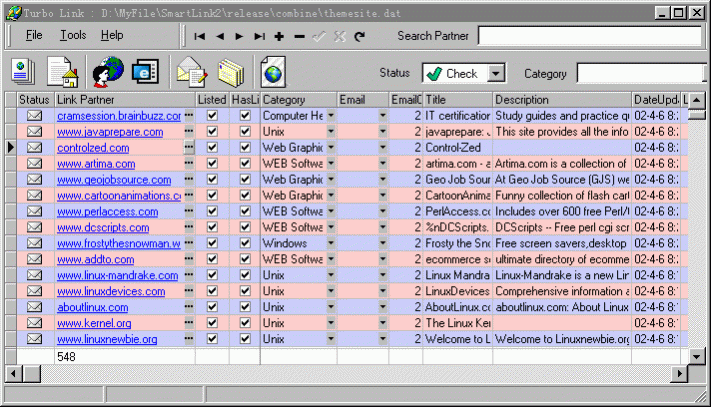Open the File menu
Image resolution: width=711 pixels, height=407 pixels.
34,35
